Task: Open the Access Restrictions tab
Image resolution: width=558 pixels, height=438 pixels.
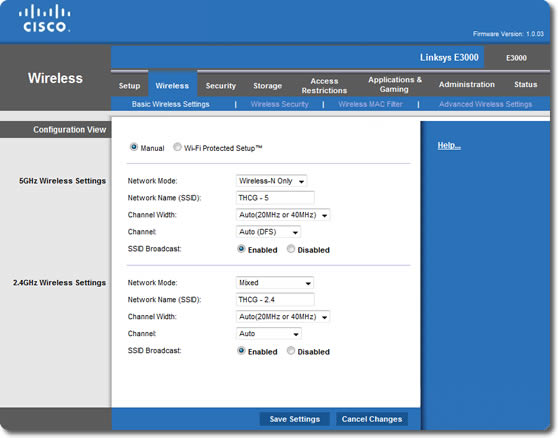Action: click(x=324, y=86)
